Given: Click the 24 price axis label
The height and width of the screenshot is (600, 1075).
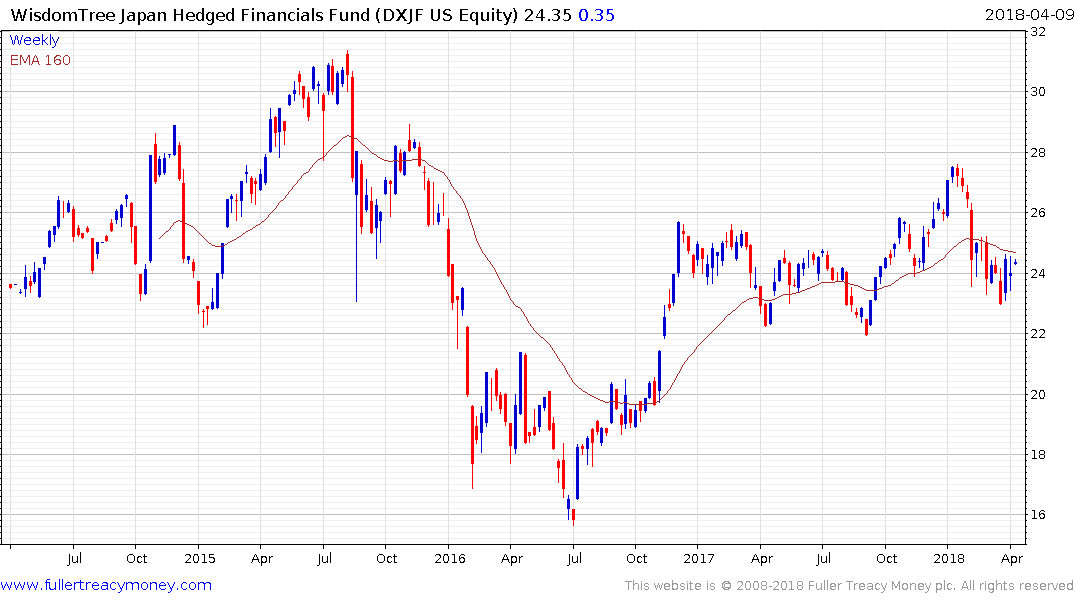Looking at the screenshot, I should pyautogui.click(x=1038, y=274).
